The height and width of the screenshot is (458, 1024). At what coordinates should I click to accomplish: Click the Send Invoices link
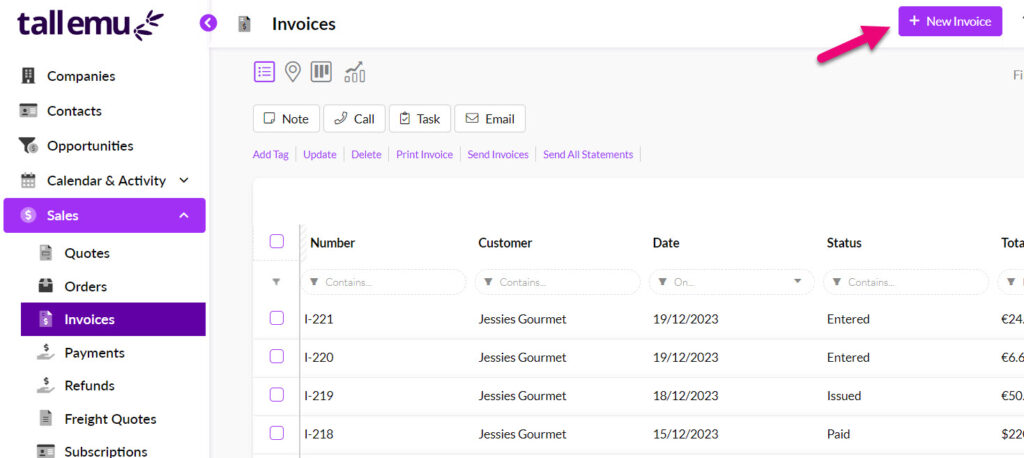[x=498, y=155]
